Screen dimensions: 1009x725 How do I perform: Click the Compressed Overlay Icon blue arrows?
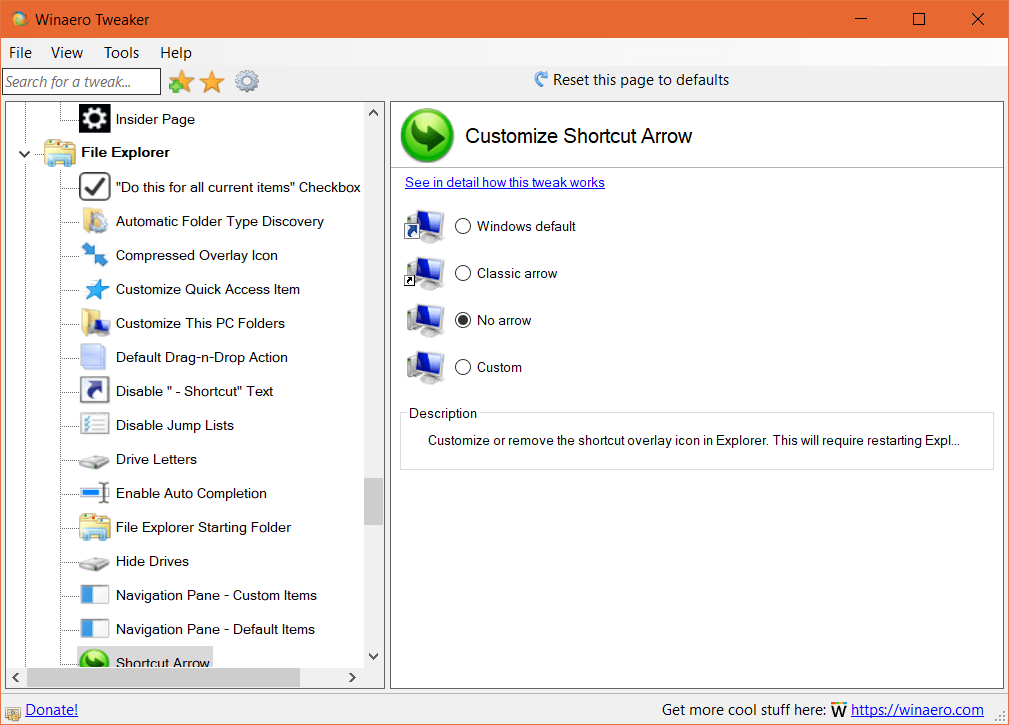(95, 255)
